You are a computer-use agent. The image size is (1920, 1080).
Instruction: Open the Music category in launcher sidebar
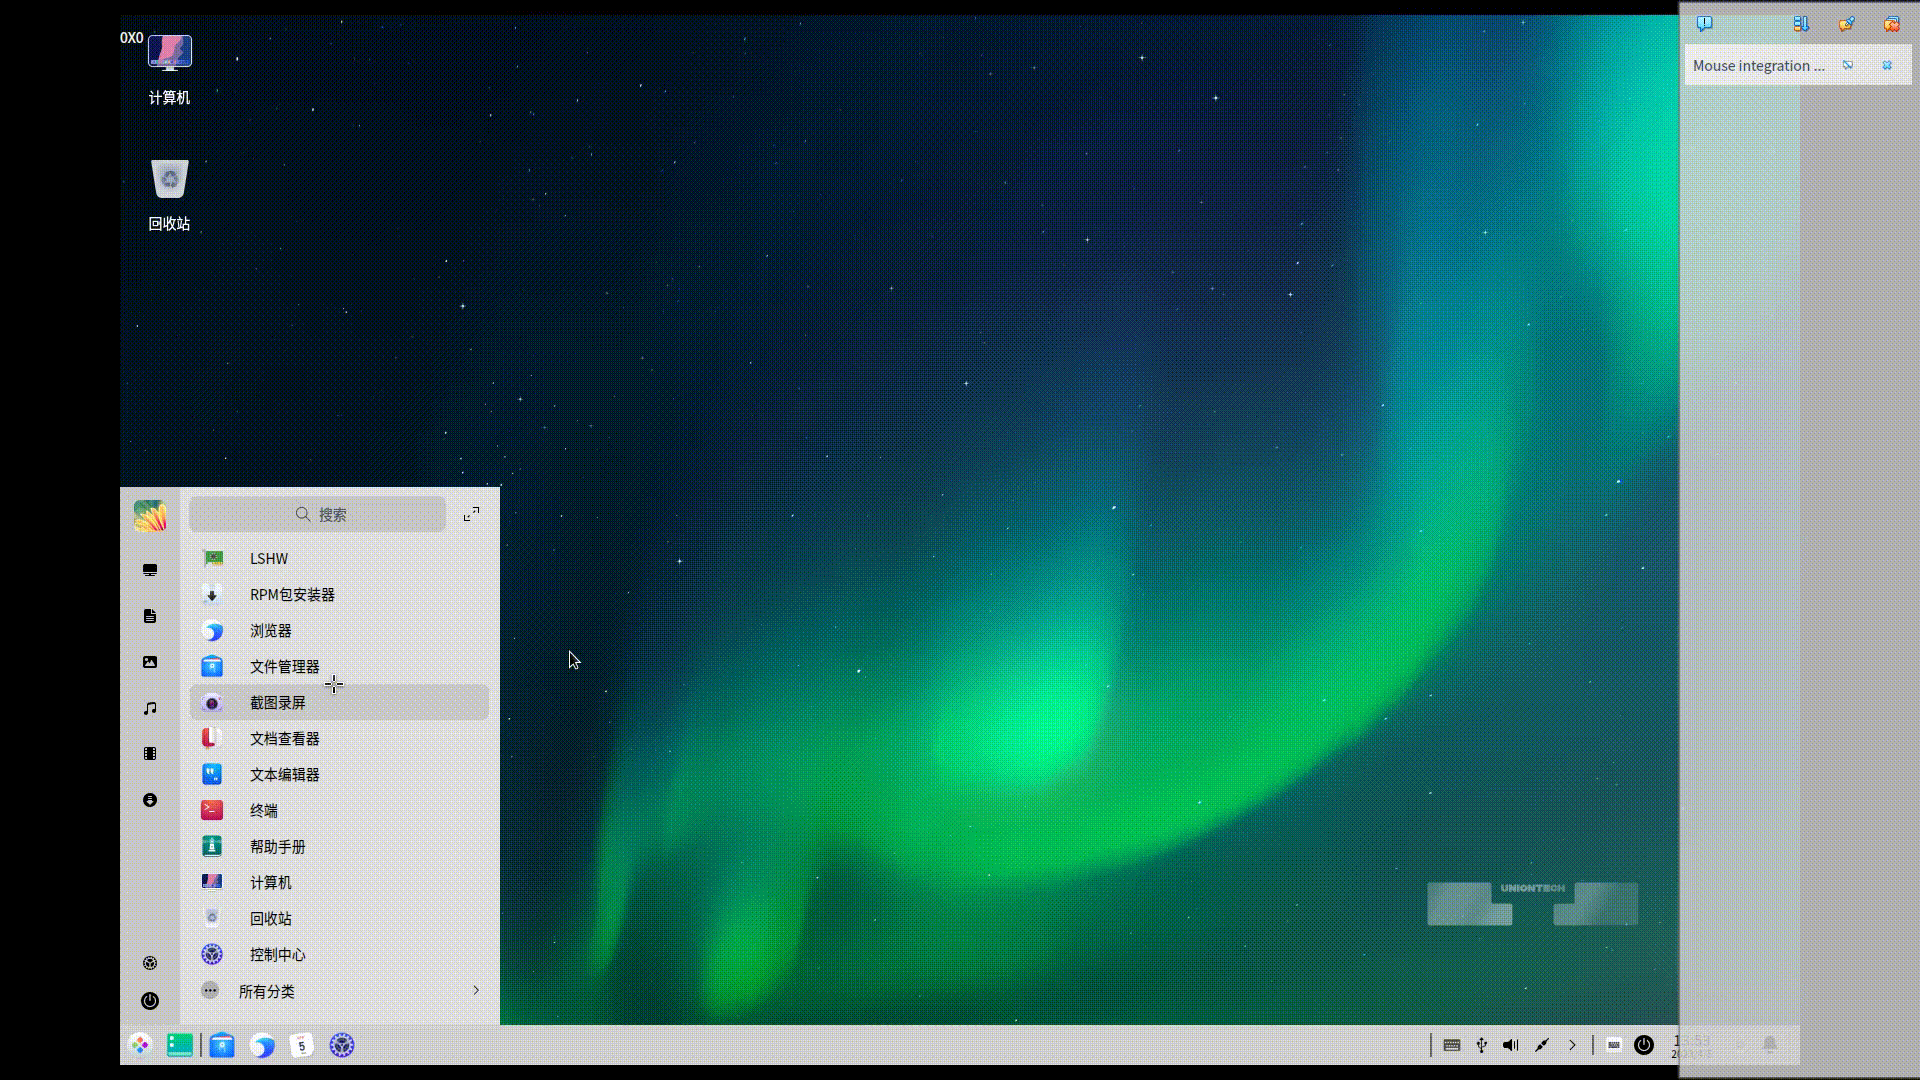click(x=150, y=708)
